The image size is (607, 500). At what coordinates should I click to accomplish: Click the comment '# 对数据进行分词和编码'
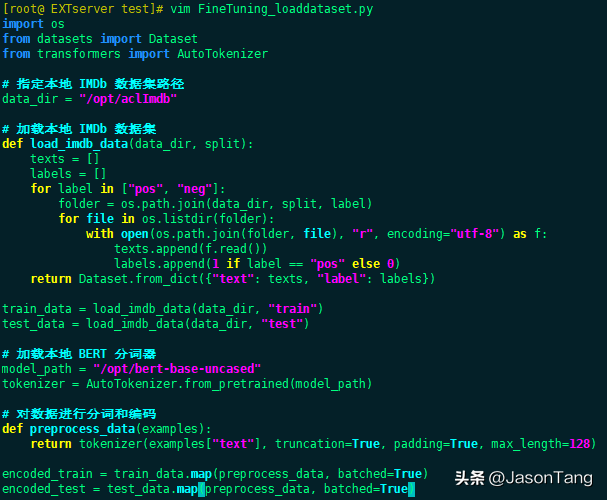(79, 414)
